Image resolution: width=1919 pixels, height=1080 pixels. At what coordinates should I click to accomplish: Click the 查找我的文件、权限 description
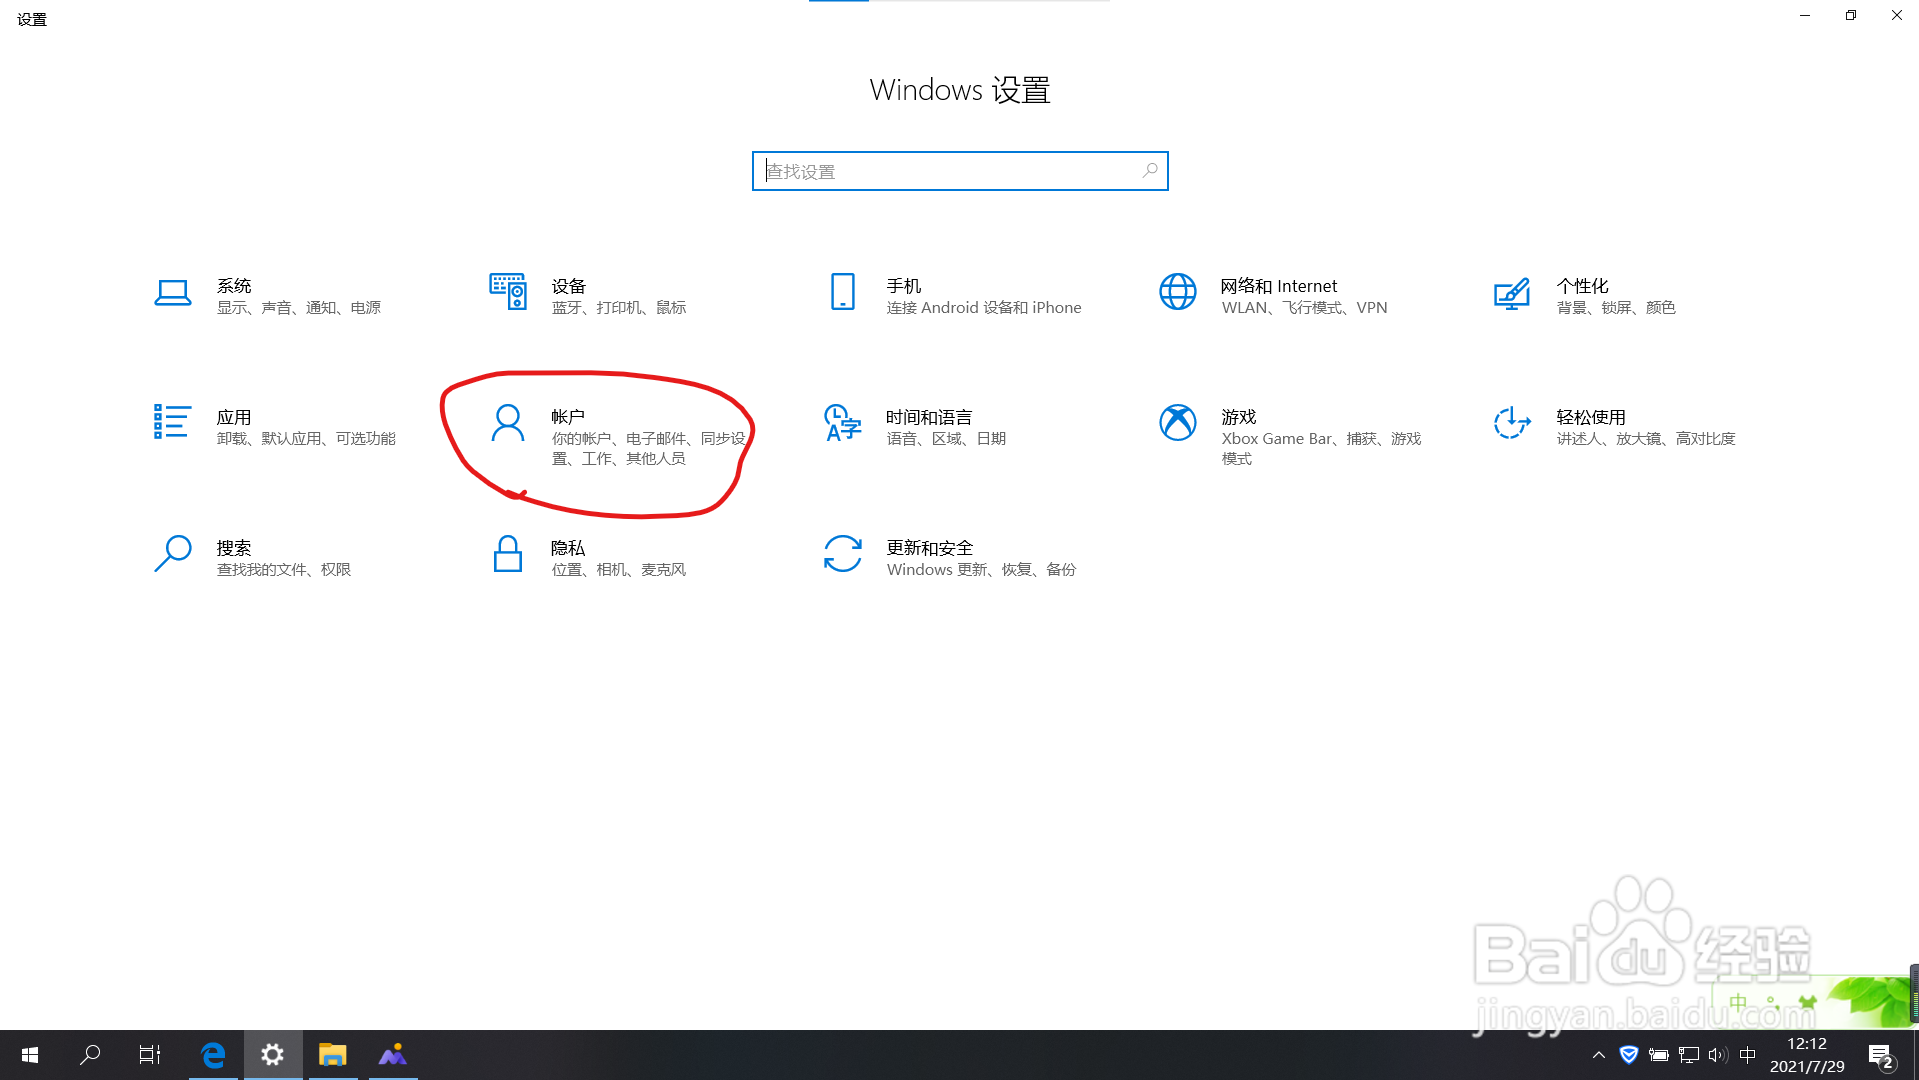tap(284, 570)
